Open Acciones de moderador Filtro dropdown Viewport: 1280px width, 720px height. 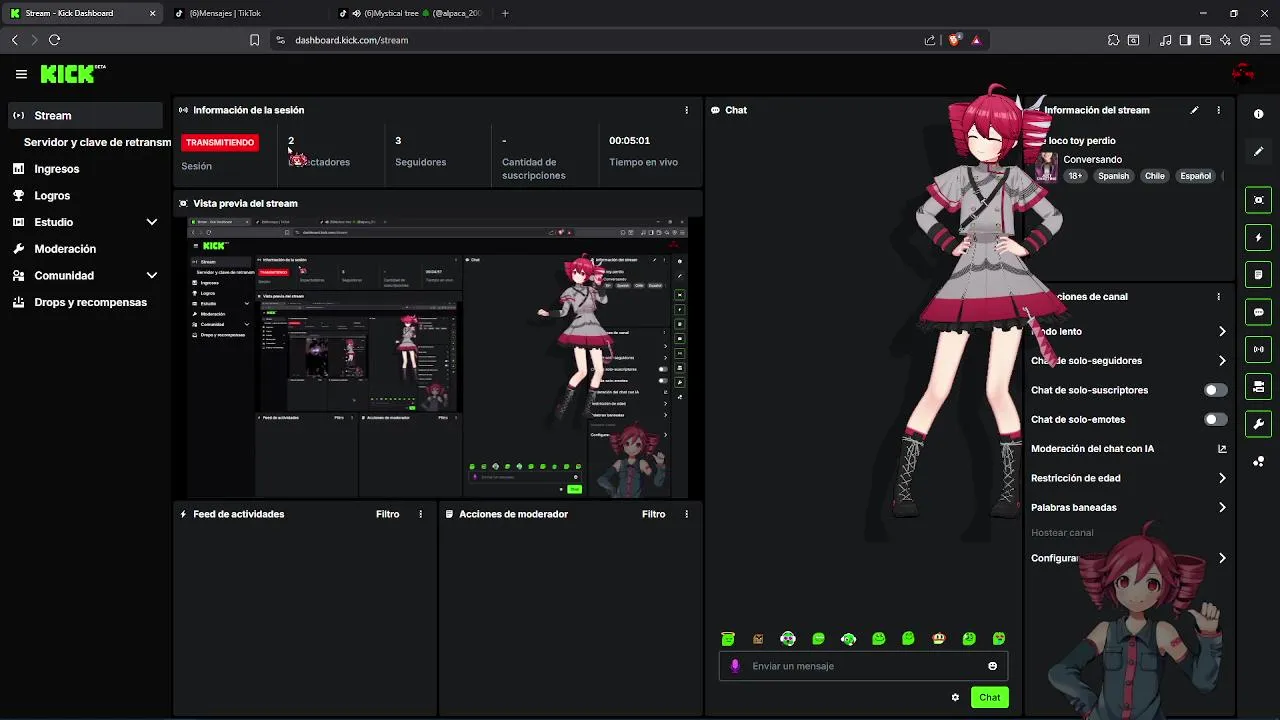coord(653,514)
